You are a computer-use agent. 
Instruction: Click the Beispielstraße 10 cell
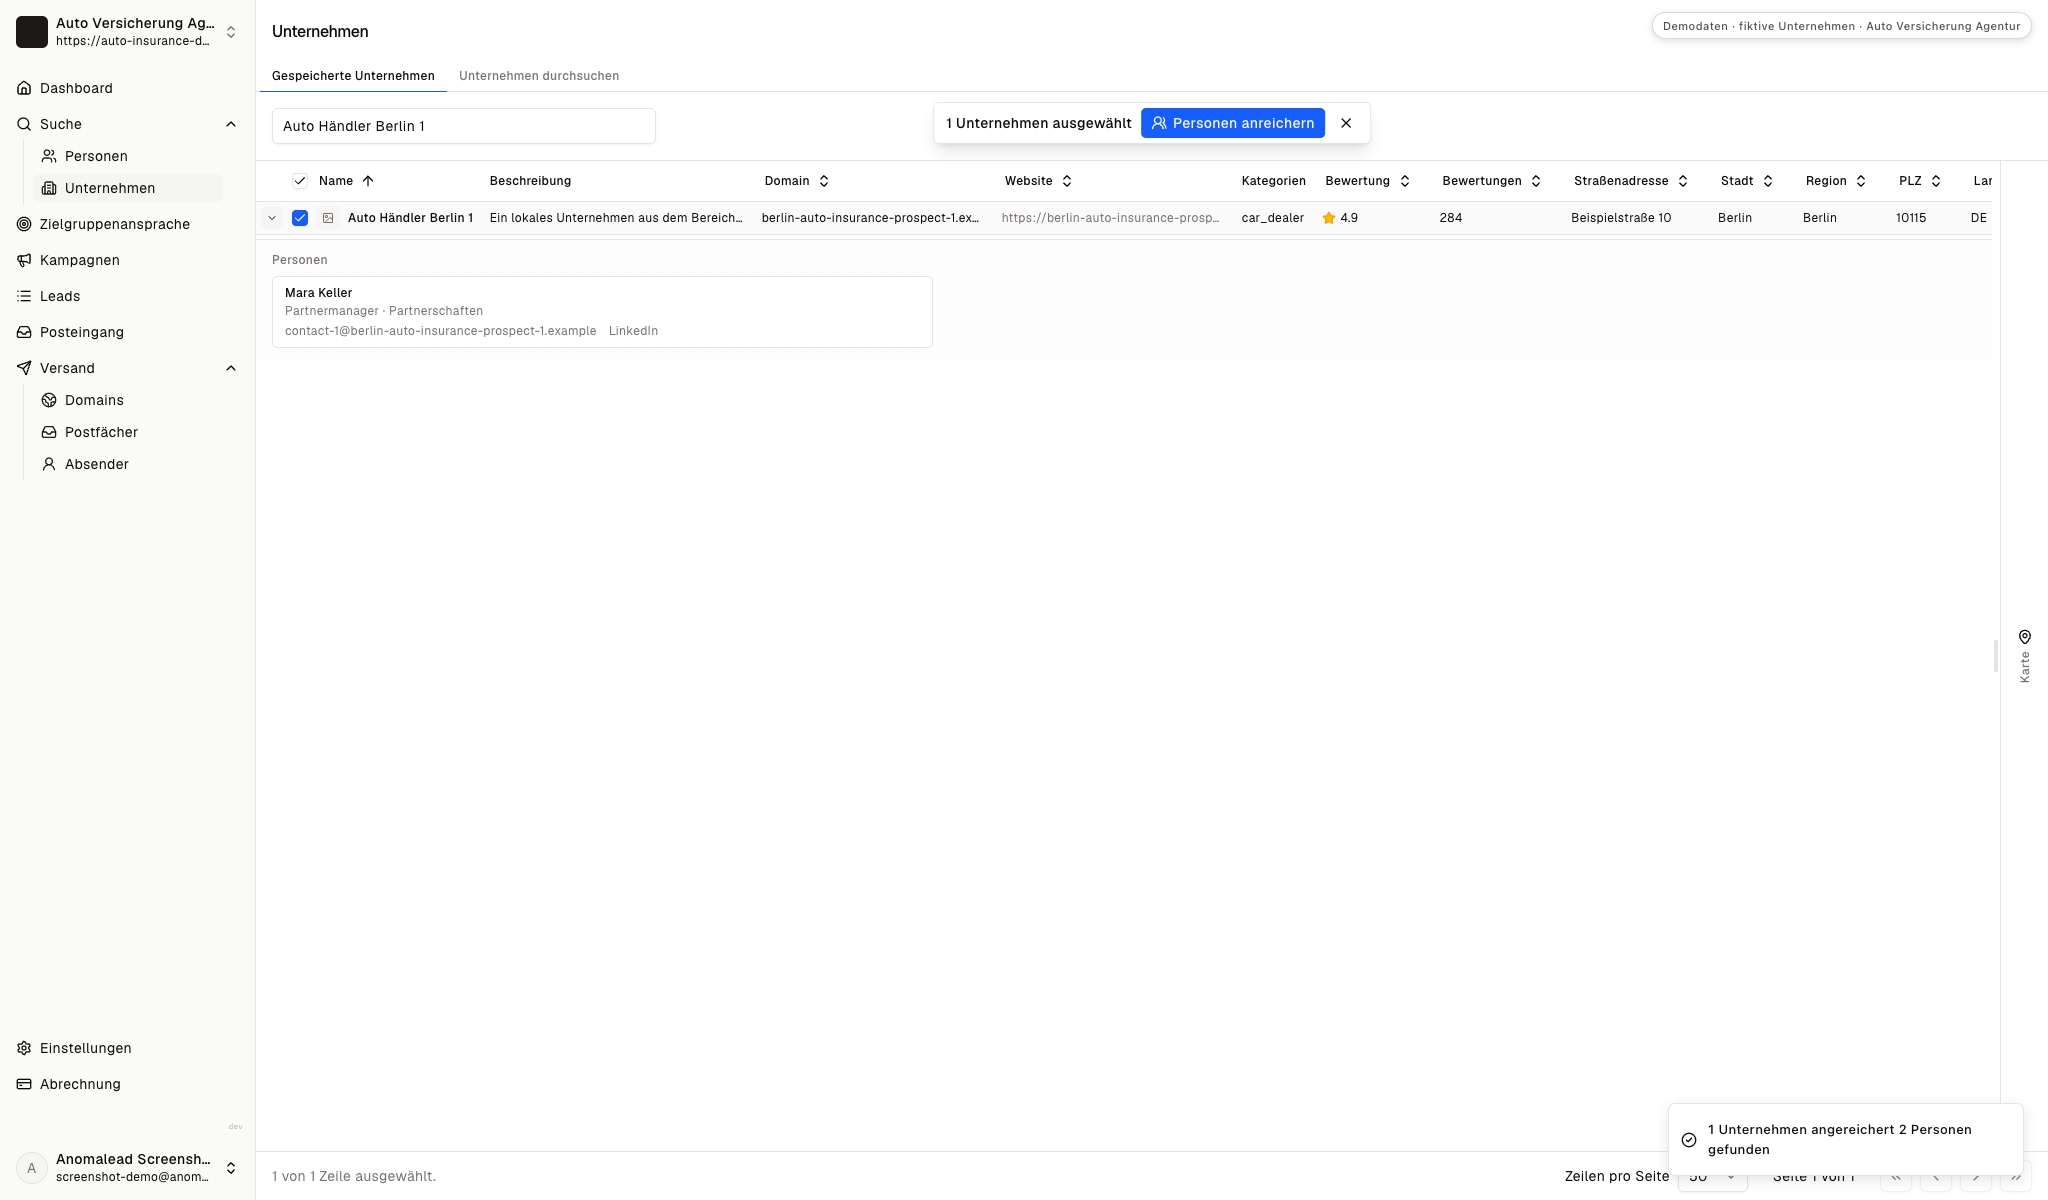pos(1621,218)
